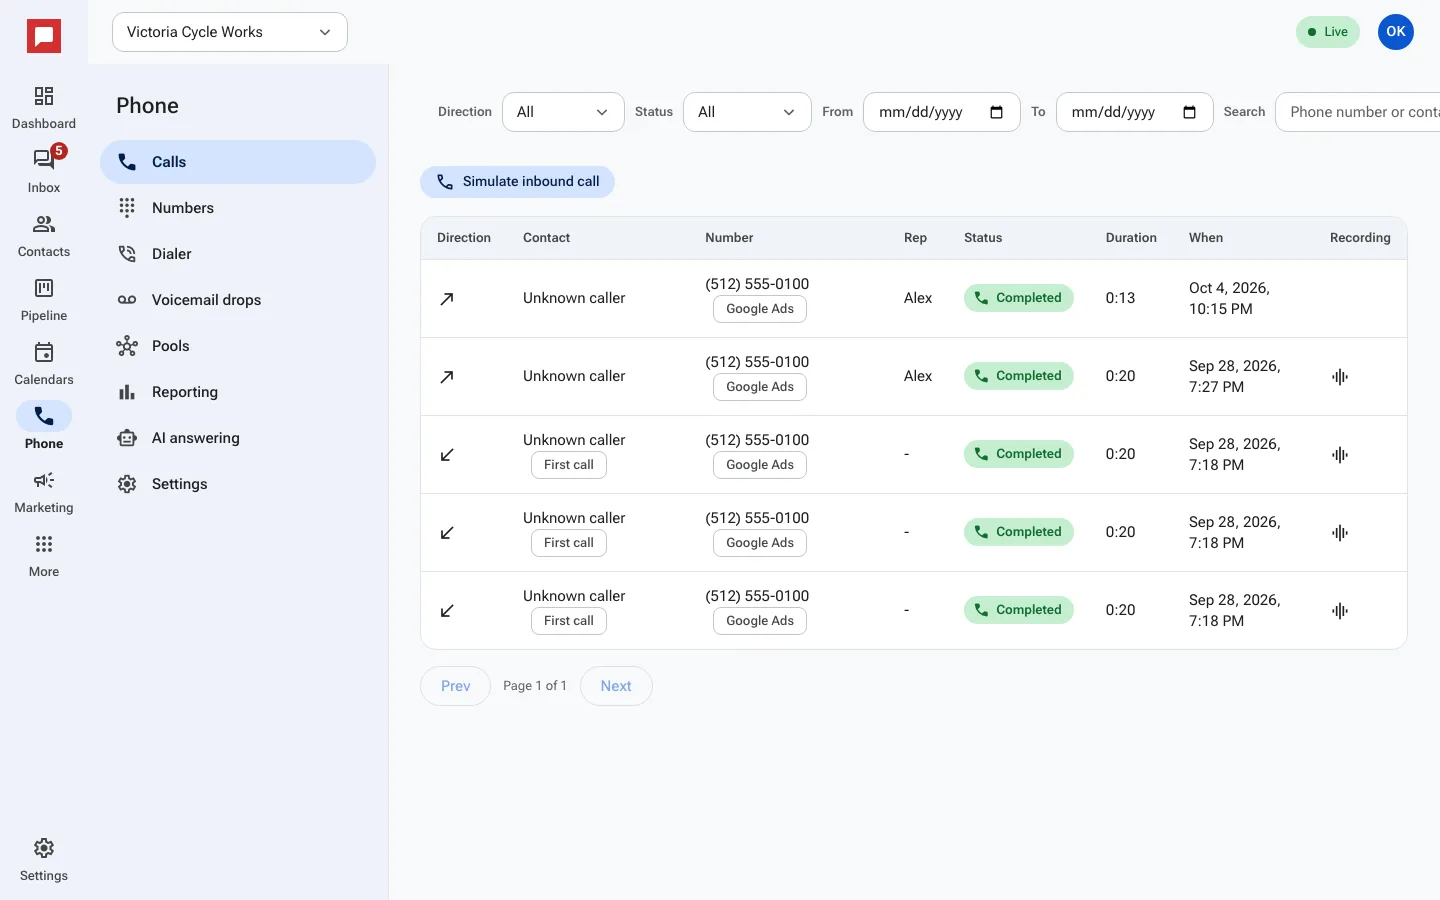This screenshot has height=900, width=1440.
Task: Open the Dialer page
Action: point(238,254)
